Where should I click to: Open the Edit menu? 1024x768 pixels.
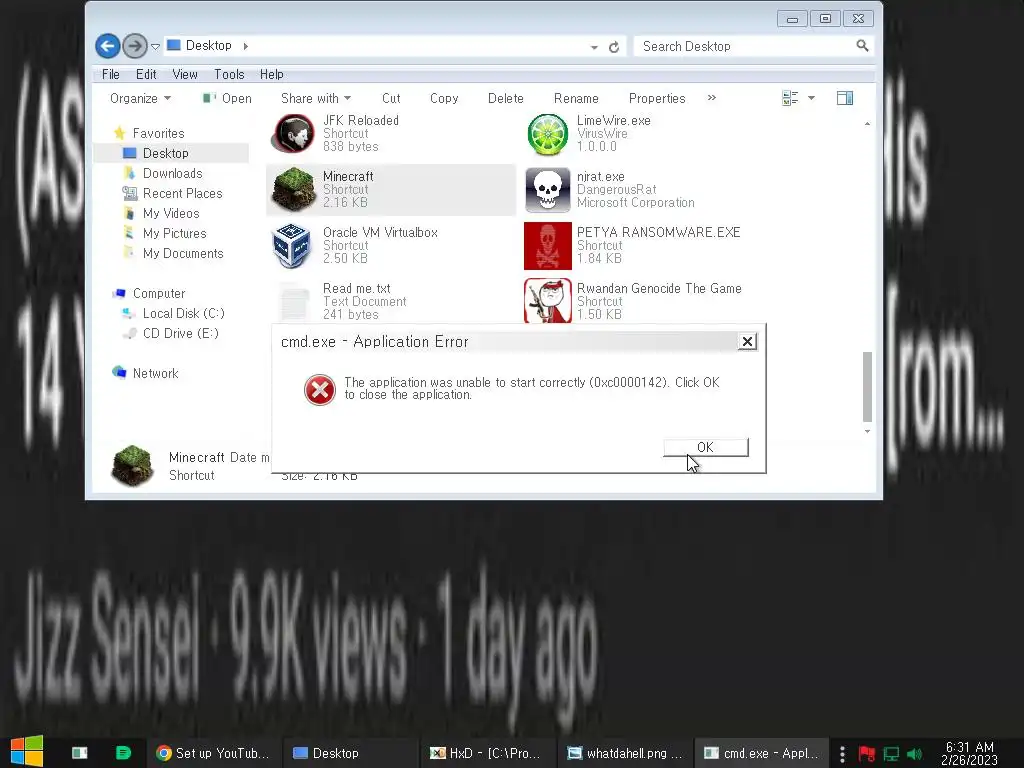146,74
